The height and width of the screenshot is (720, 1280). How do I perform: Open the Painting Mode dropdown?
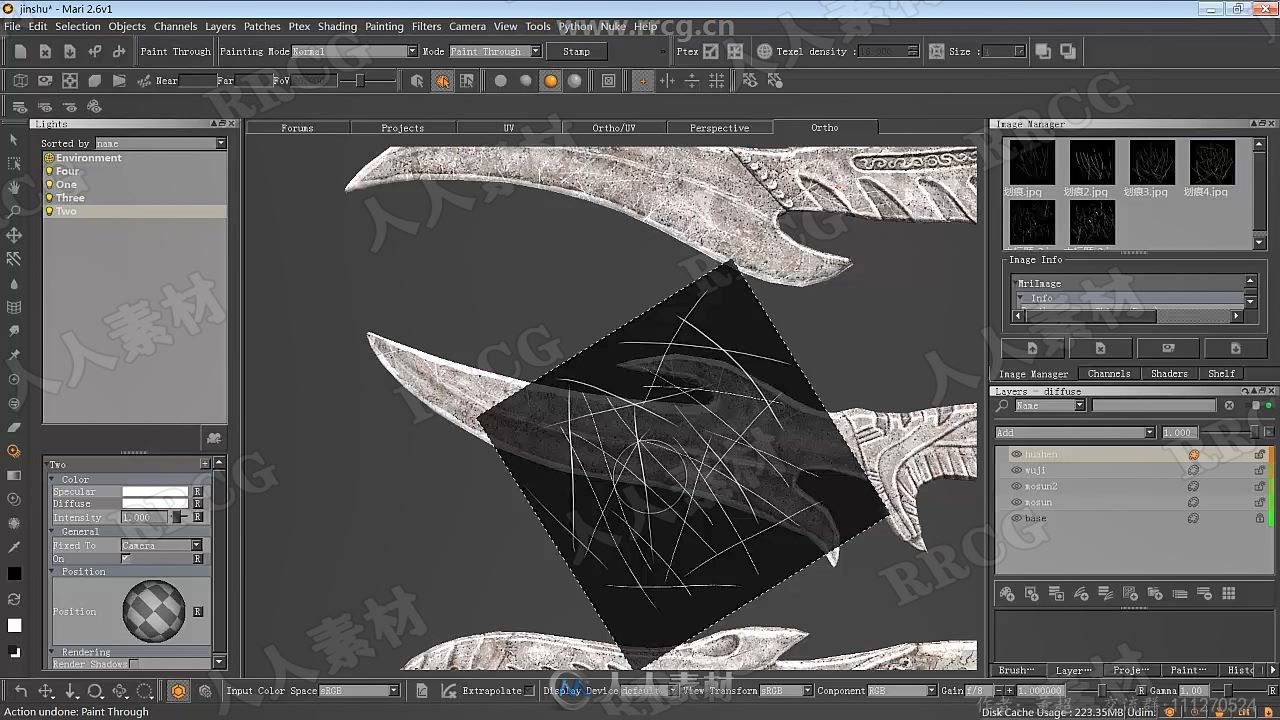click(x=354, y=51)
